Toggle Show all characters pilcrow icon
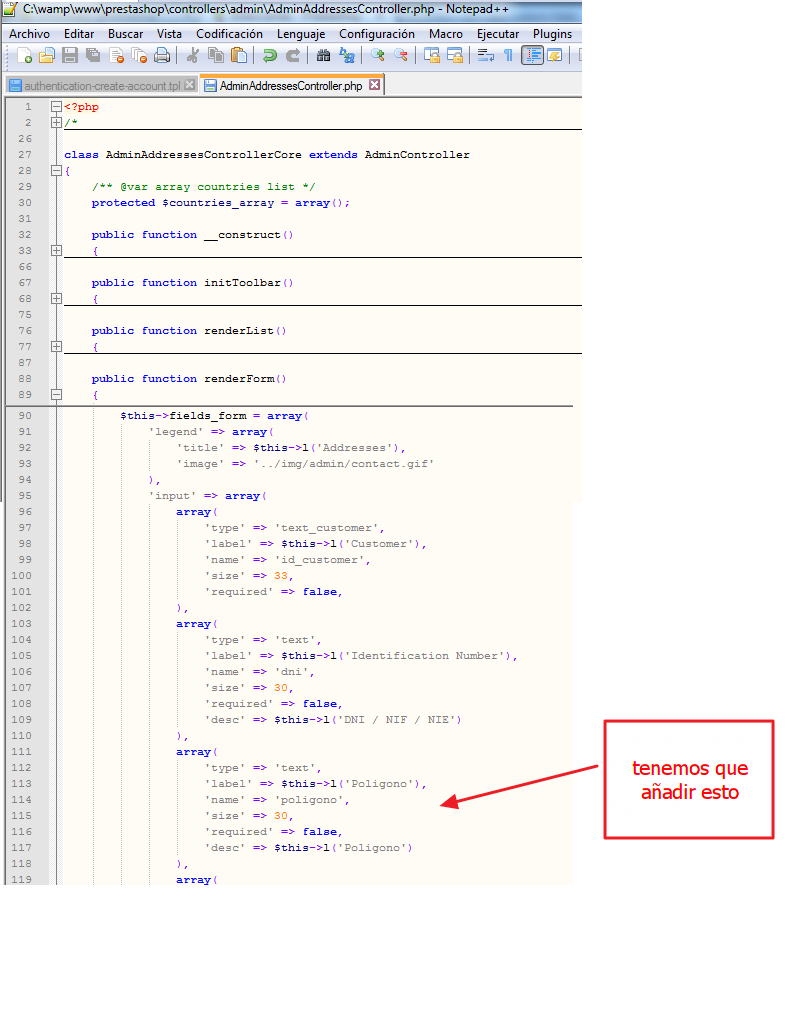Screen dimensions: 798x1032 508,55
